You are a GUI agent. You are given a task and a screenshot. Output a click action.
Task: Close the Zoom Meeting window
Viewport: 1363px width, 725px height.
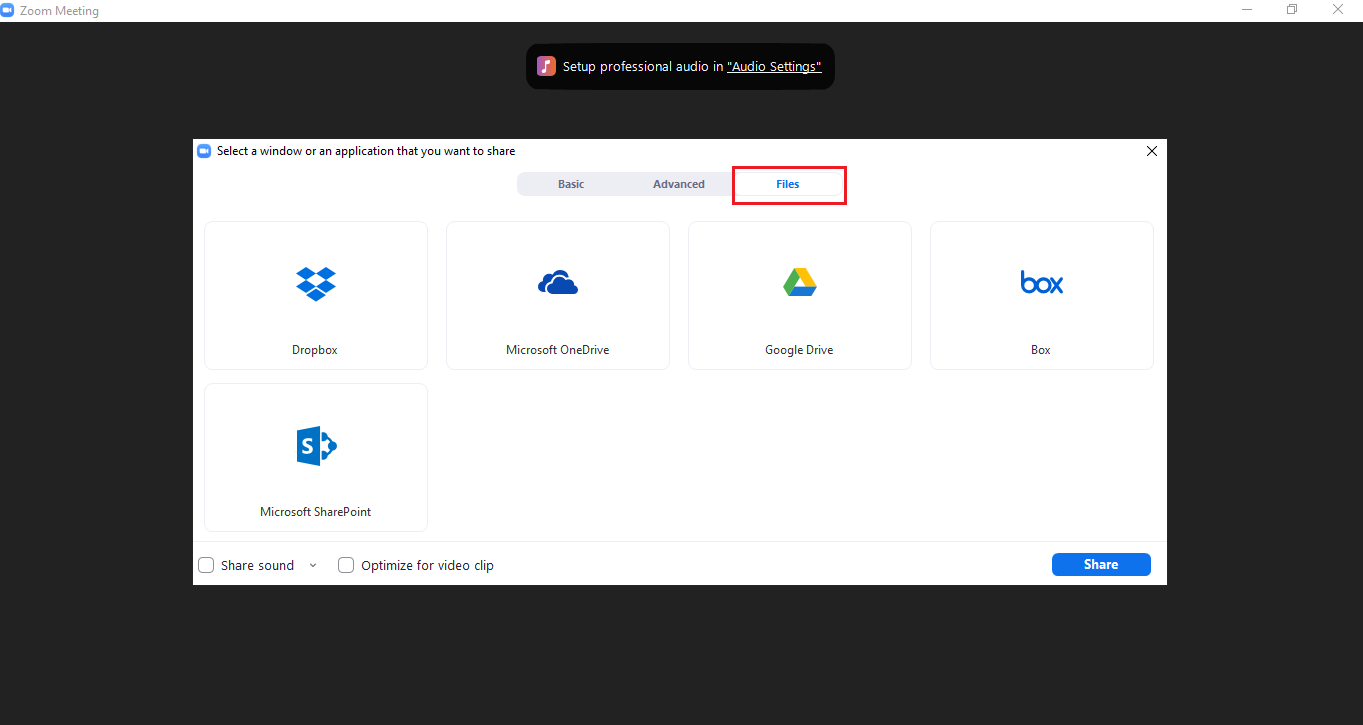[1338, 10]
